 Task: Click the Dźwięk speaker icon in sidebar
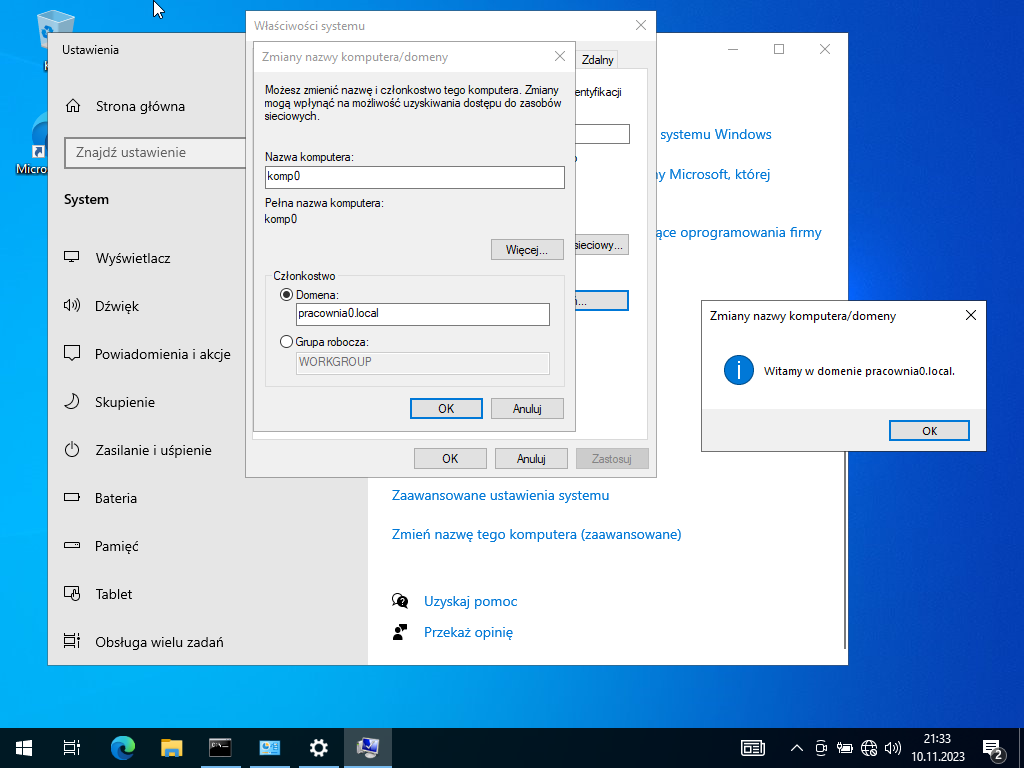tap(72, 305)
